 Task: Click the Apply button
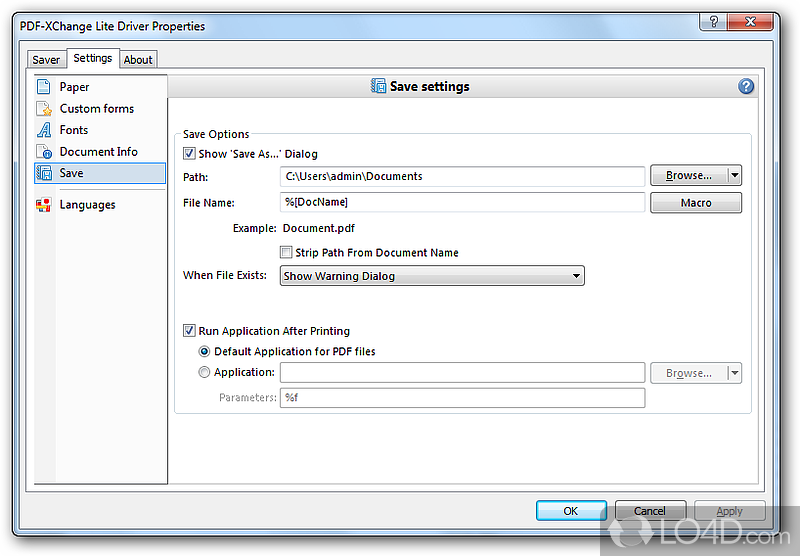pos(729,511)
